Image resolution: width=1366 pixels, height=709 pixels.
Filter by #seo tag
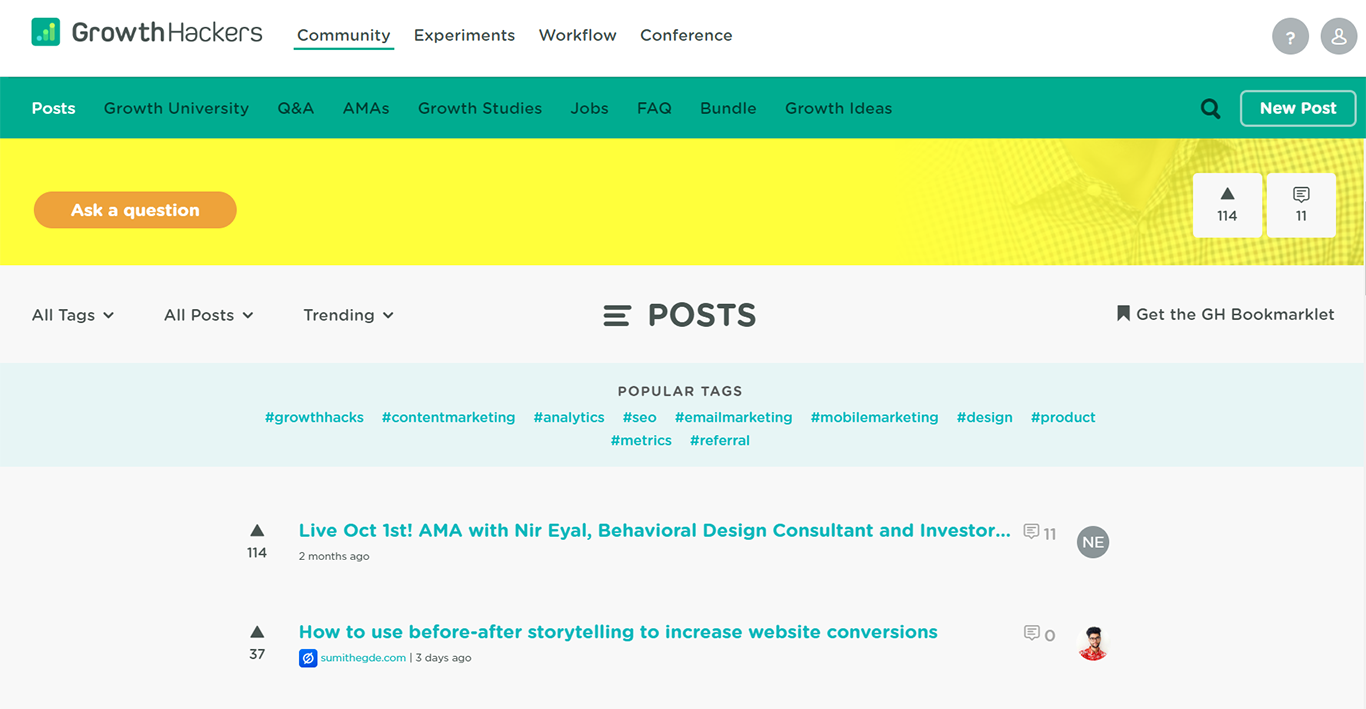pos(639,417)
